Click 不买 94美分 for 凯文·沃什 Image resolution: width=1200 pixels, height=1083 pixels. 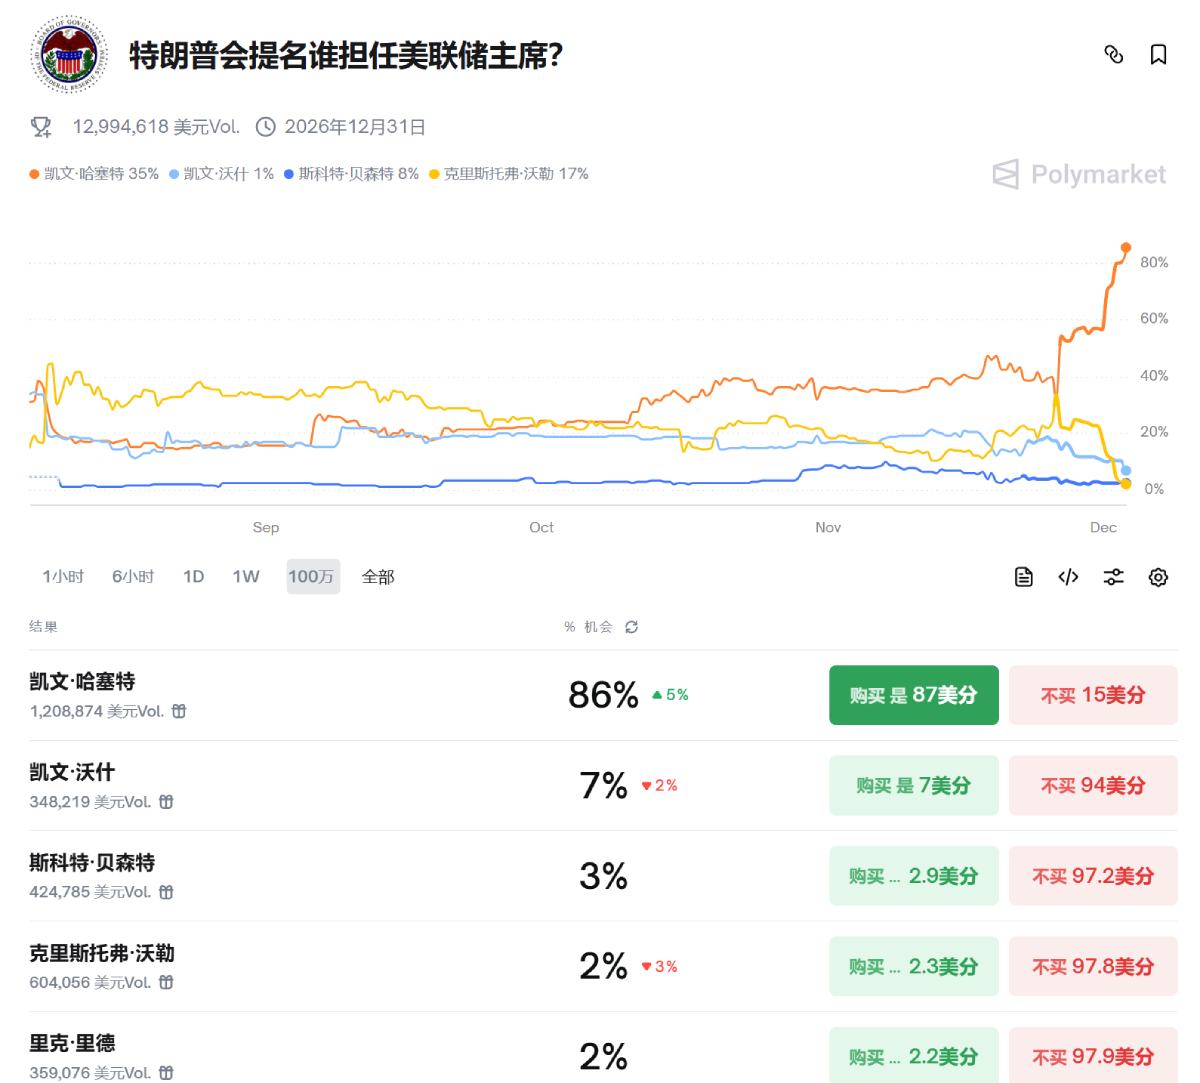pyautogui.click(x=1093, y=785)
